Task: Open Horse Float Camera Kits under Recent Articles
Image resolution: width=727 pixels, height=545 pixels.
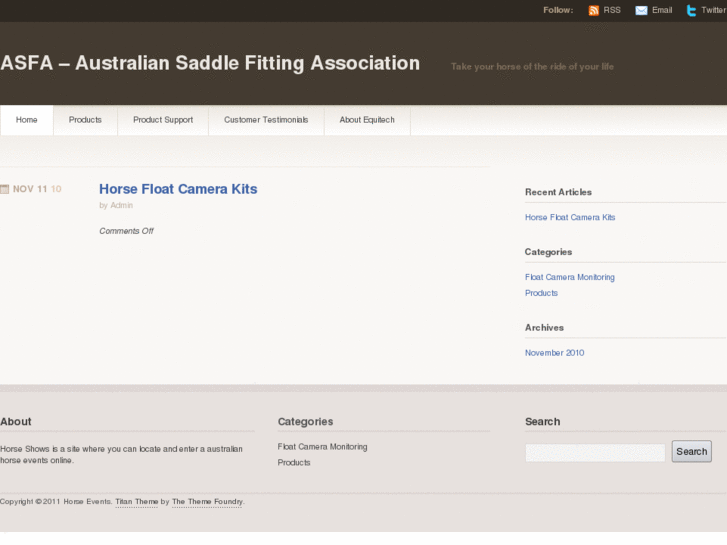Action: pyautogui.click(x=570, y=217)
